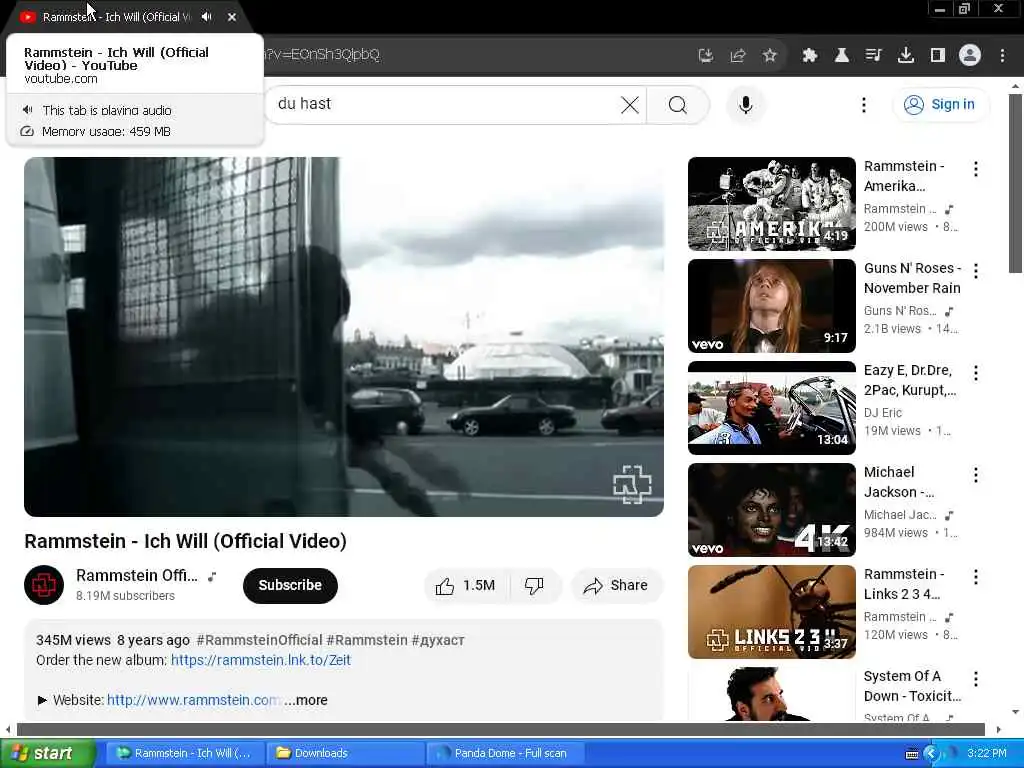Open the #духаст hashtag

coord(438,640)
